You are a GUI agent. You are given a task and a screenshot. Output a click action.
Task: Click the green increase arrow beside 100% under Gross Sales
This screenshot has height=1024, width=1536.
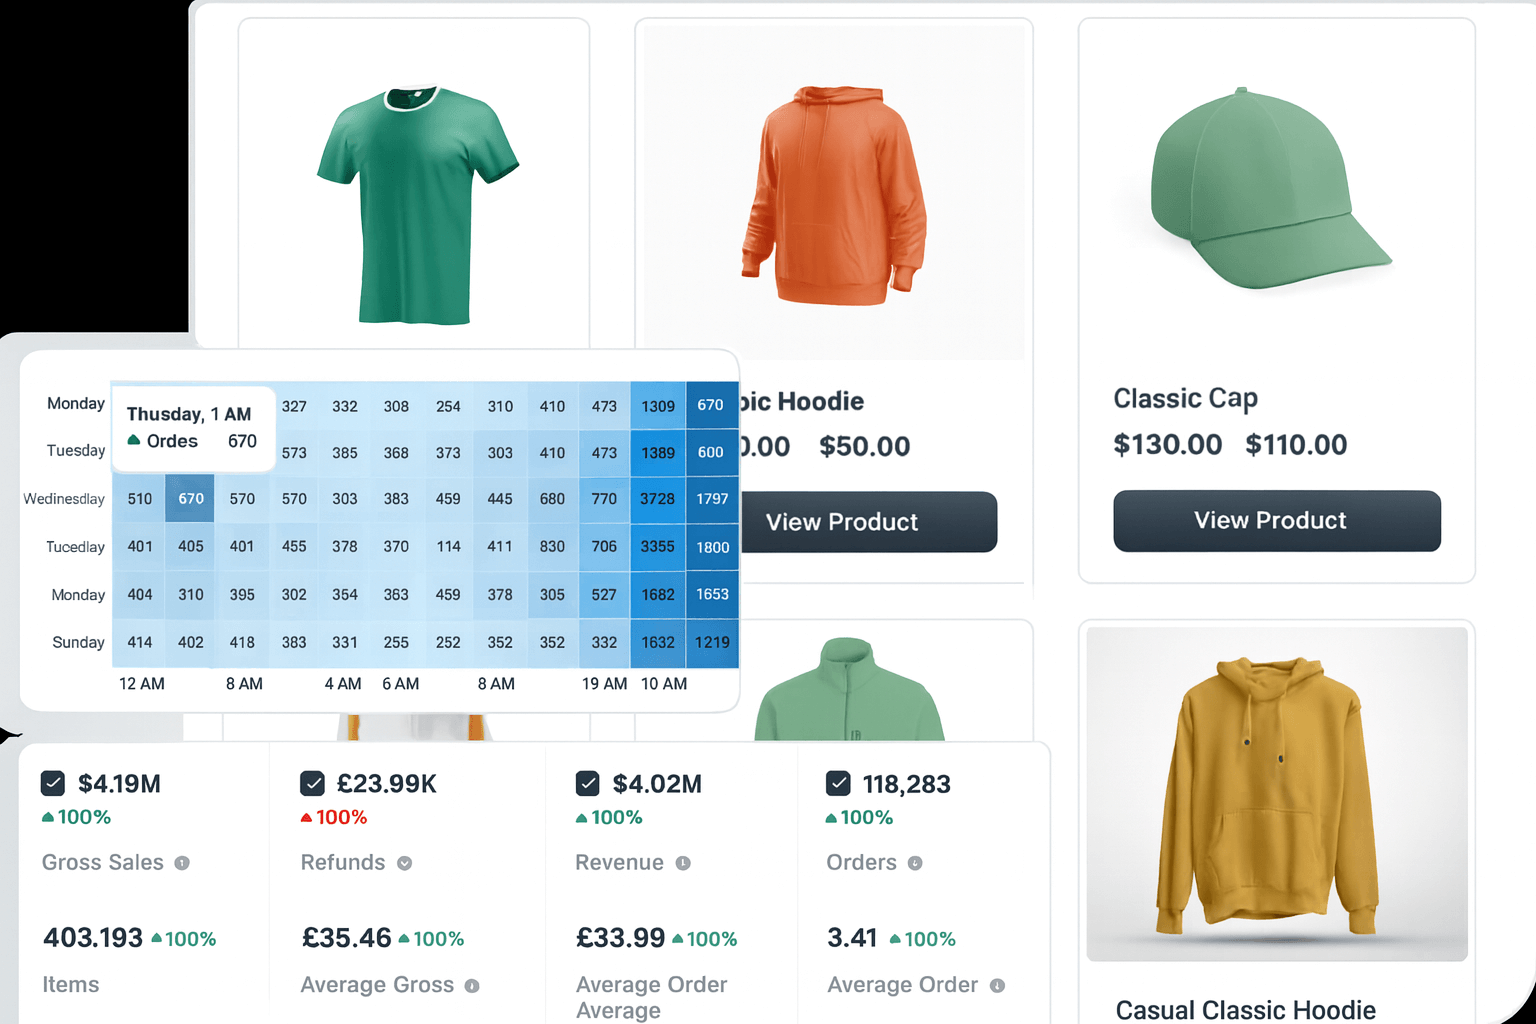coord(47,817)
